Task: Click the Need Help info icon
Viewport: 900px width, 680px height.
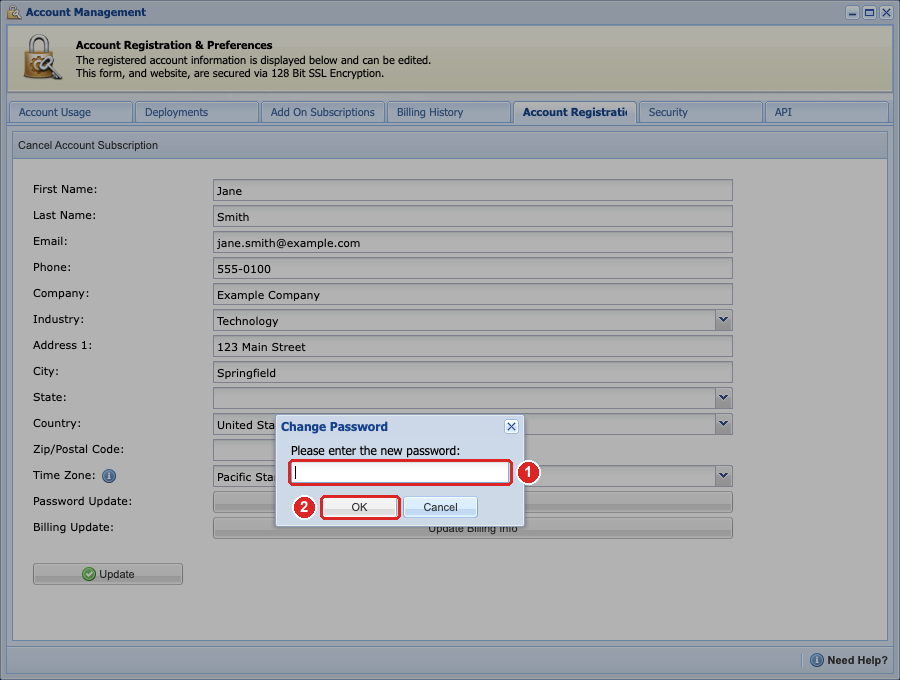Action: click(x=816, y=660)
